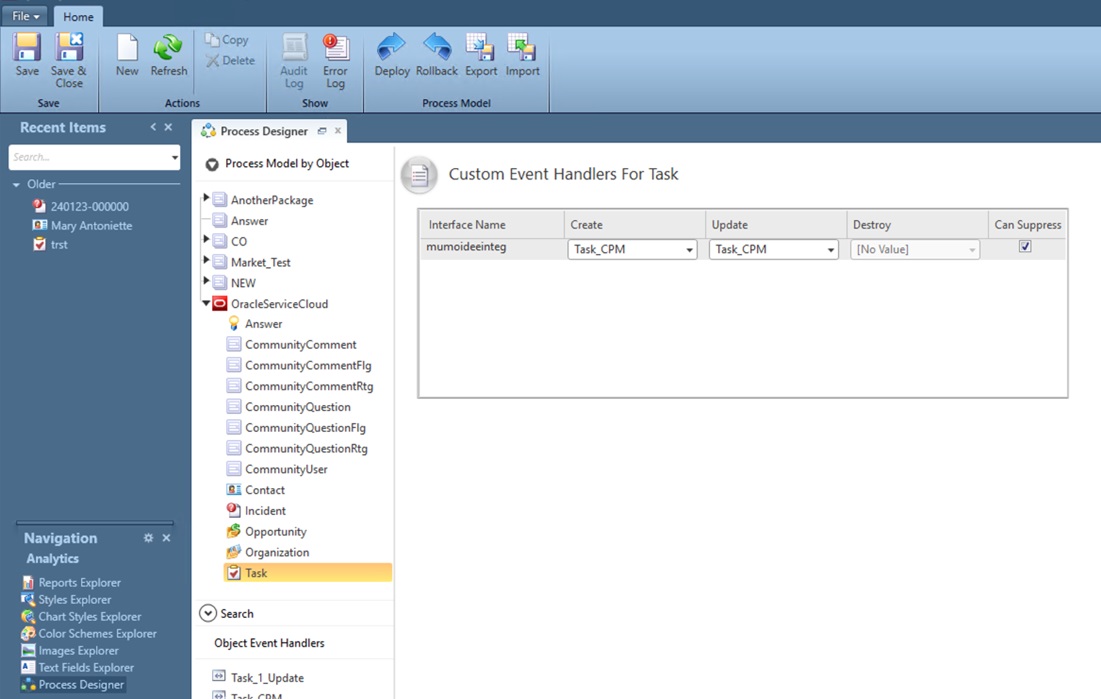The height and width of the screenshot is (699, 1101).
Task: Open Color Schemes Explorer
Action: (x=89, y=634)
